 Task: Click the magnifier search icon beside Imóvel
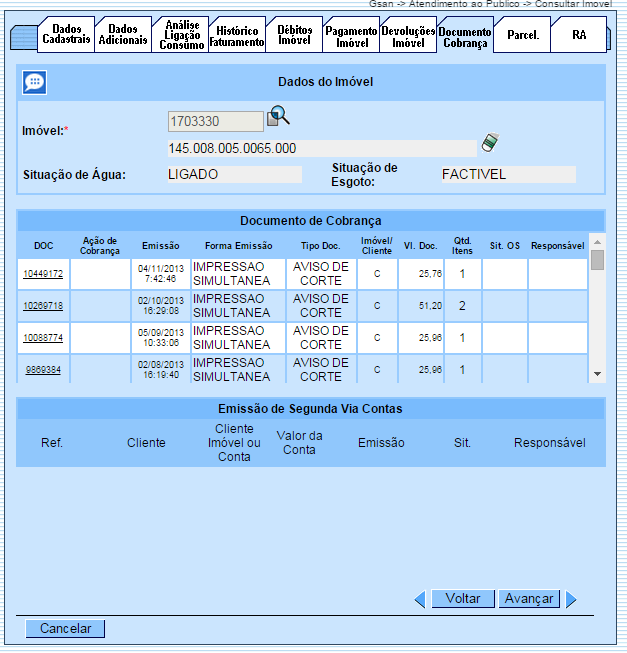277,116
